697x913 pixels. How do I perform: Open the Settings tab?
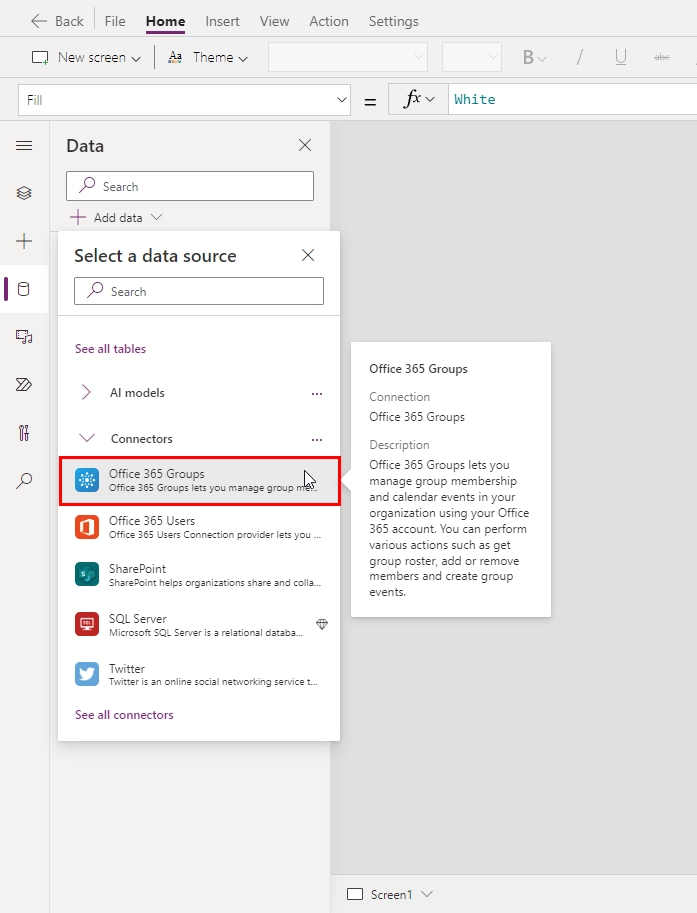(393, 21)
